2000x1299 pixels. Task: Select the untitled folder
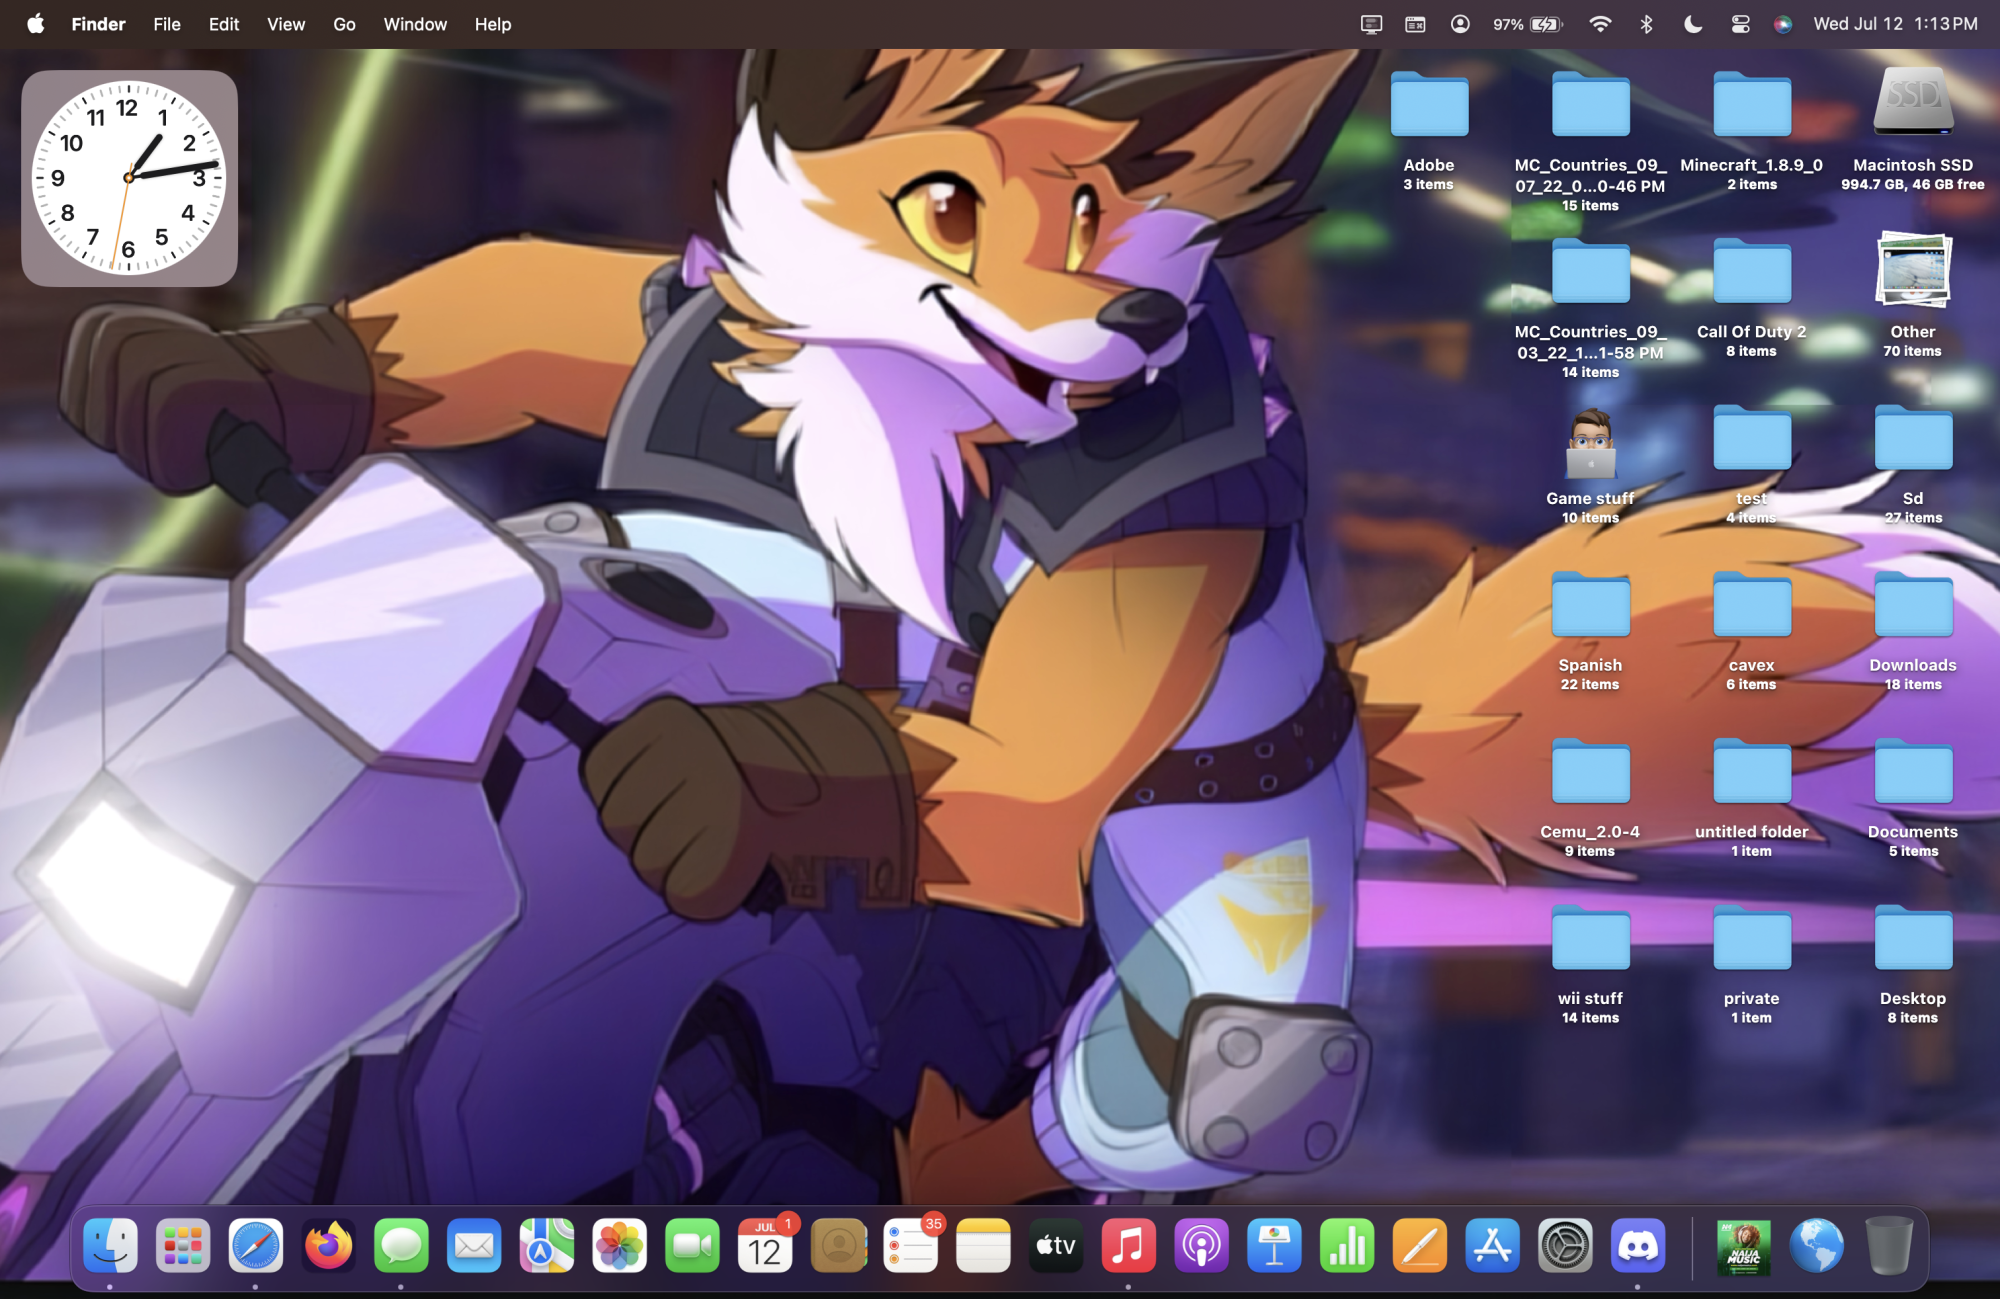tap(1751, 797)
